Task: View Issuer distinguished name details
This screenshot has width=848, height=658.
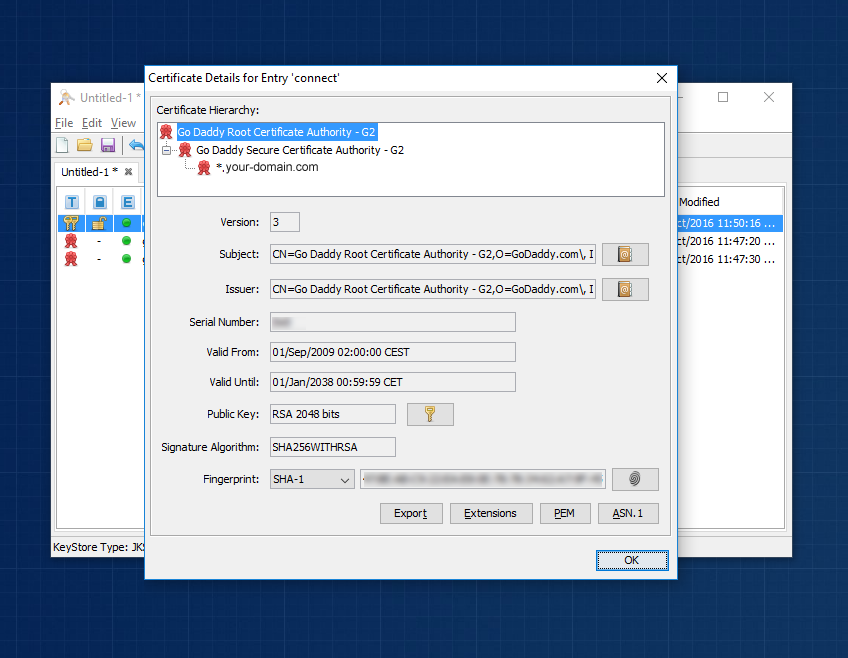Action: coord(625,289)
